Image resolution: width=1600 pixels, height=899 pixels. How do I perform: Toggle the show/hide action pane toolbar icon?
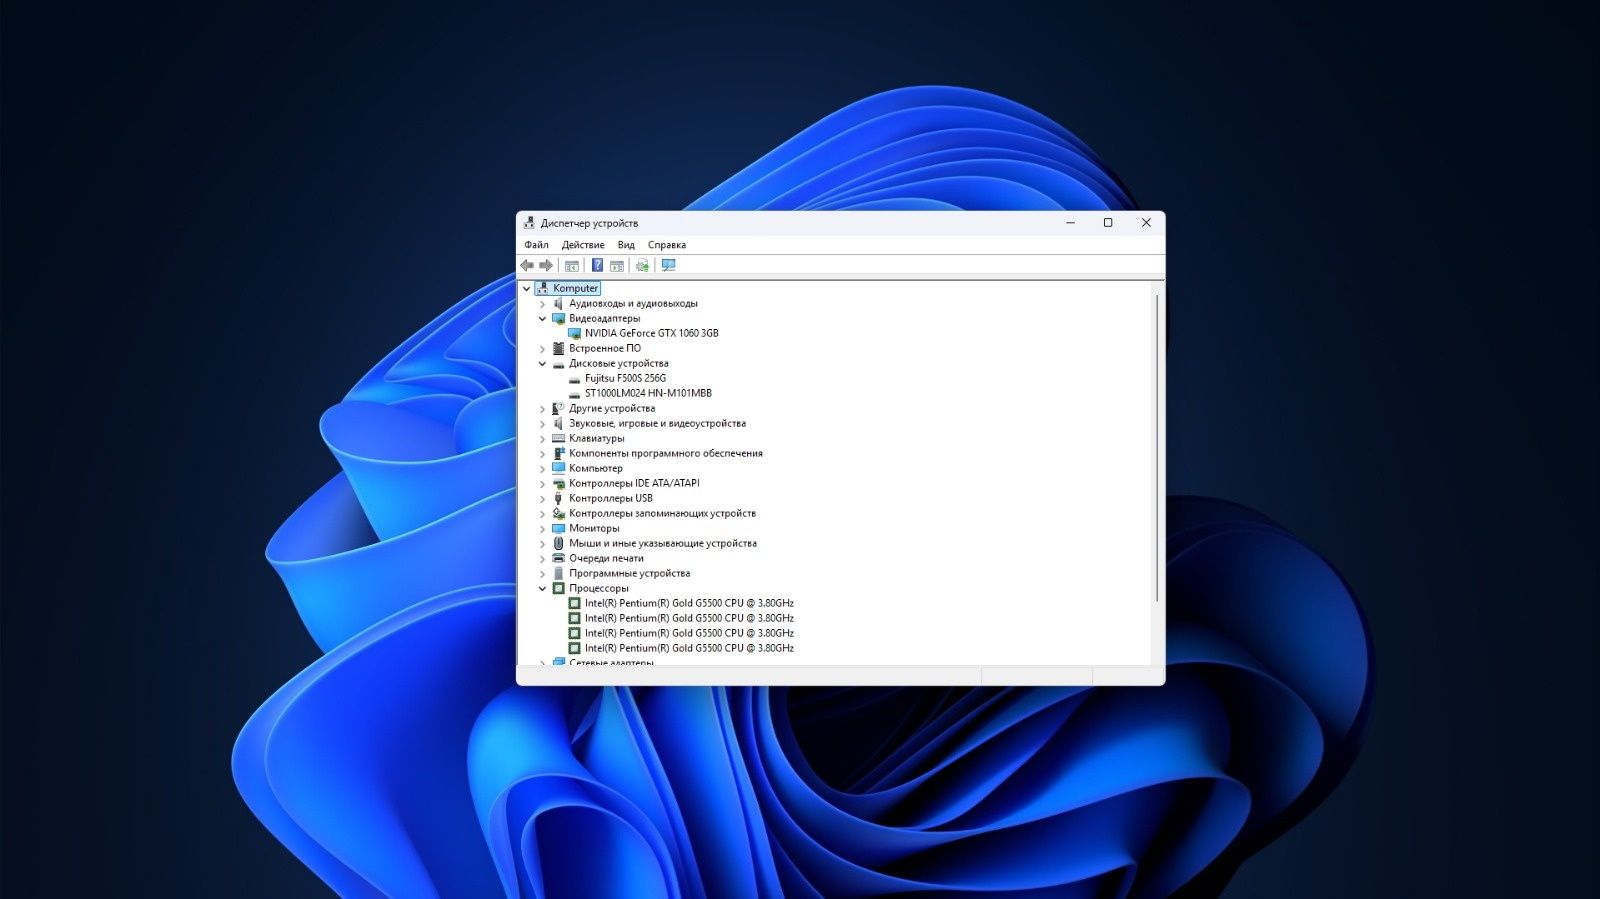click(x=617, y=265)
